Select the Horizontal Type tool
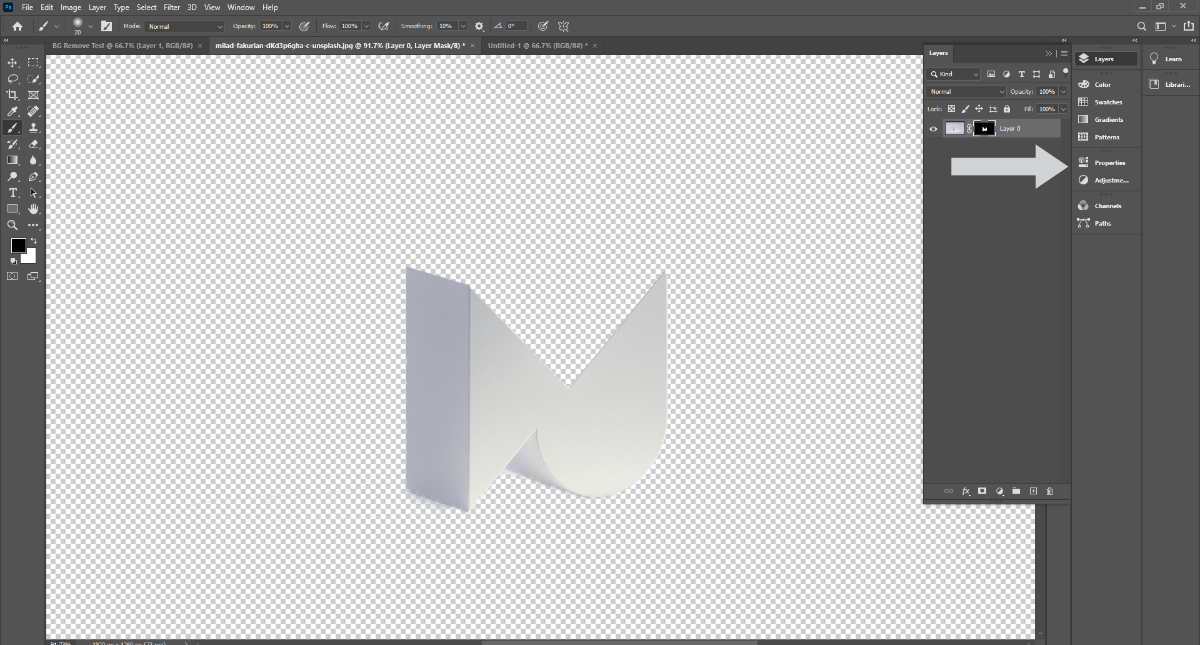 tap(13, 192)
